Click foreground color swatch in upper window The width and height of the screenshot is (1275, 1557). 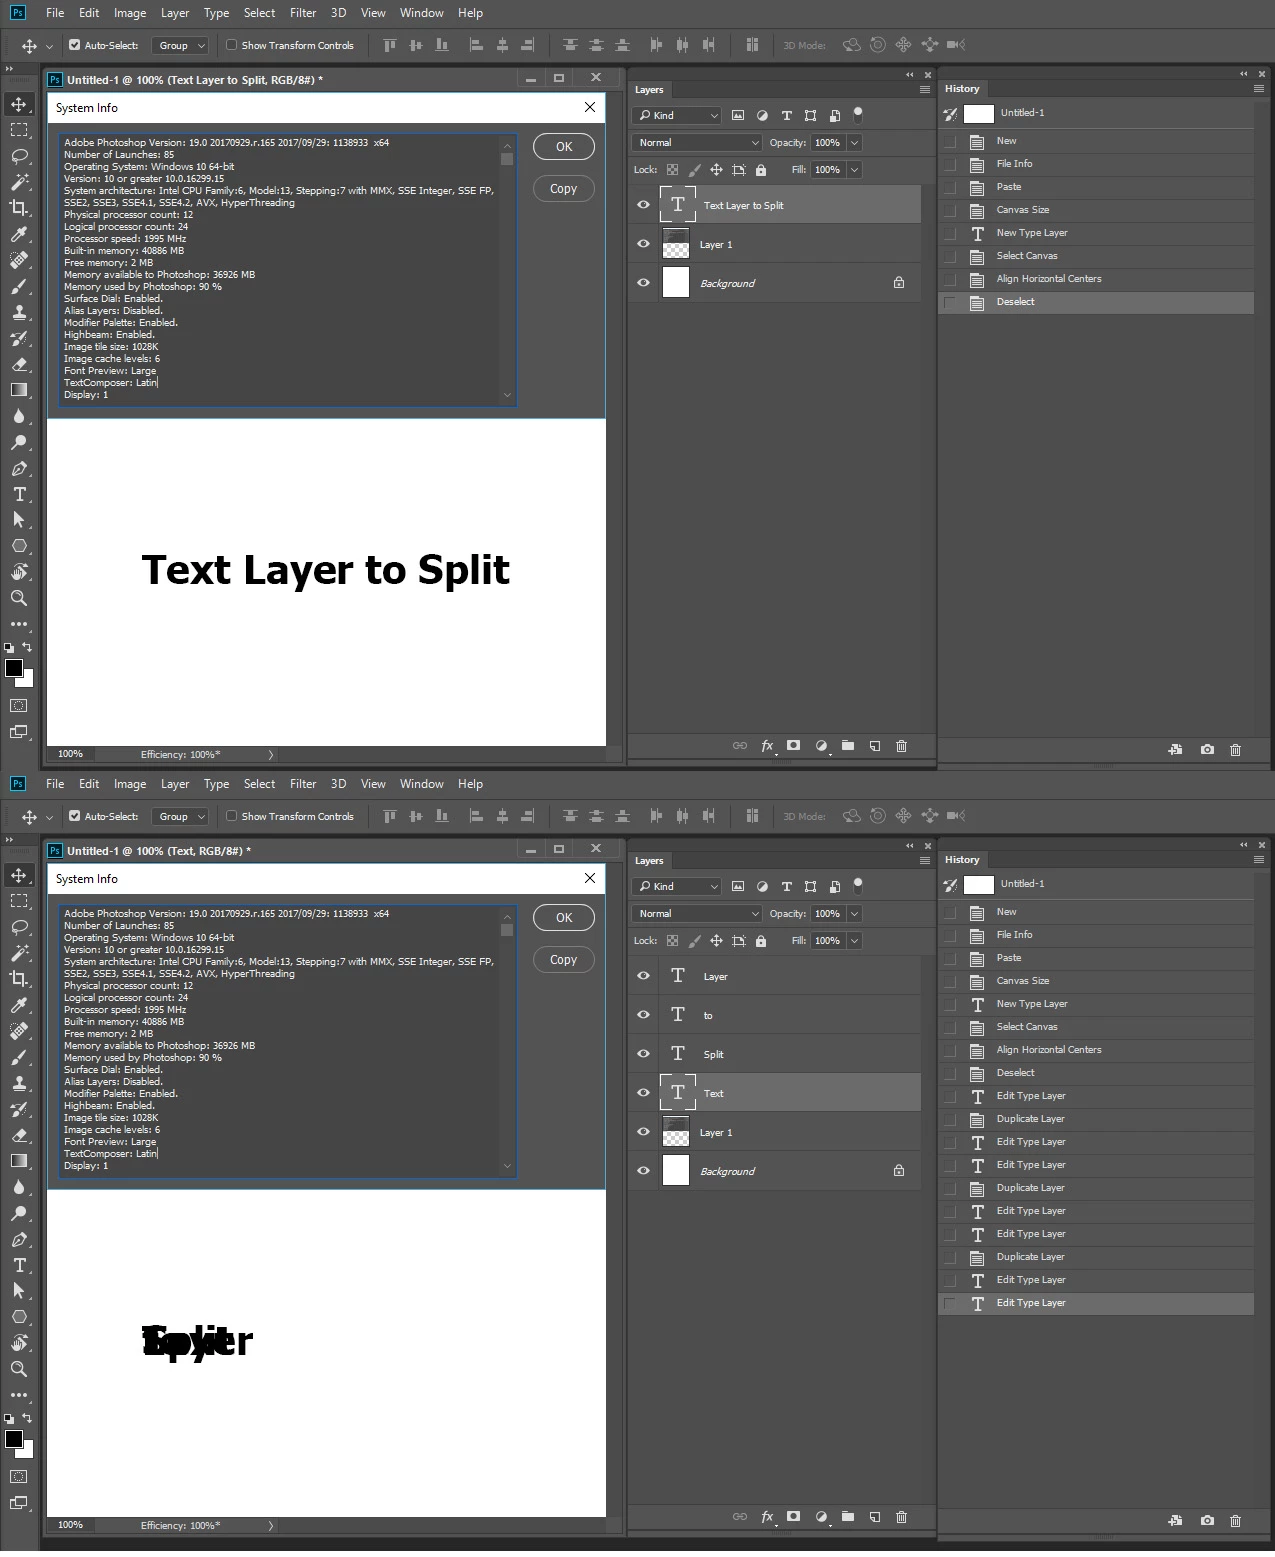tap(13, 668)
